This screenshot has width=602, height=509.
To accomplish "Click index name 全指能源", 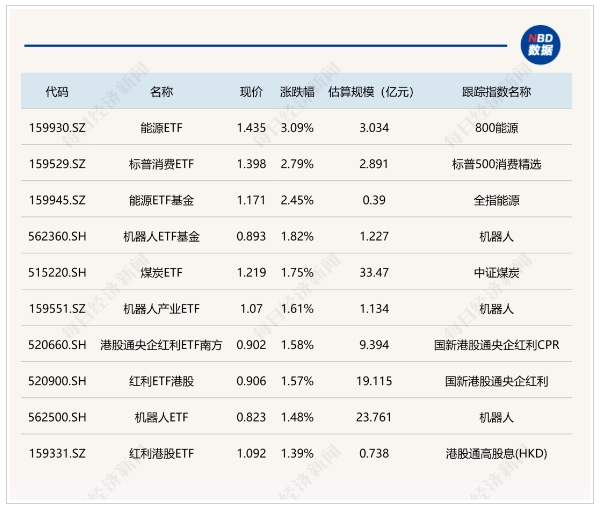I will 496,200.
